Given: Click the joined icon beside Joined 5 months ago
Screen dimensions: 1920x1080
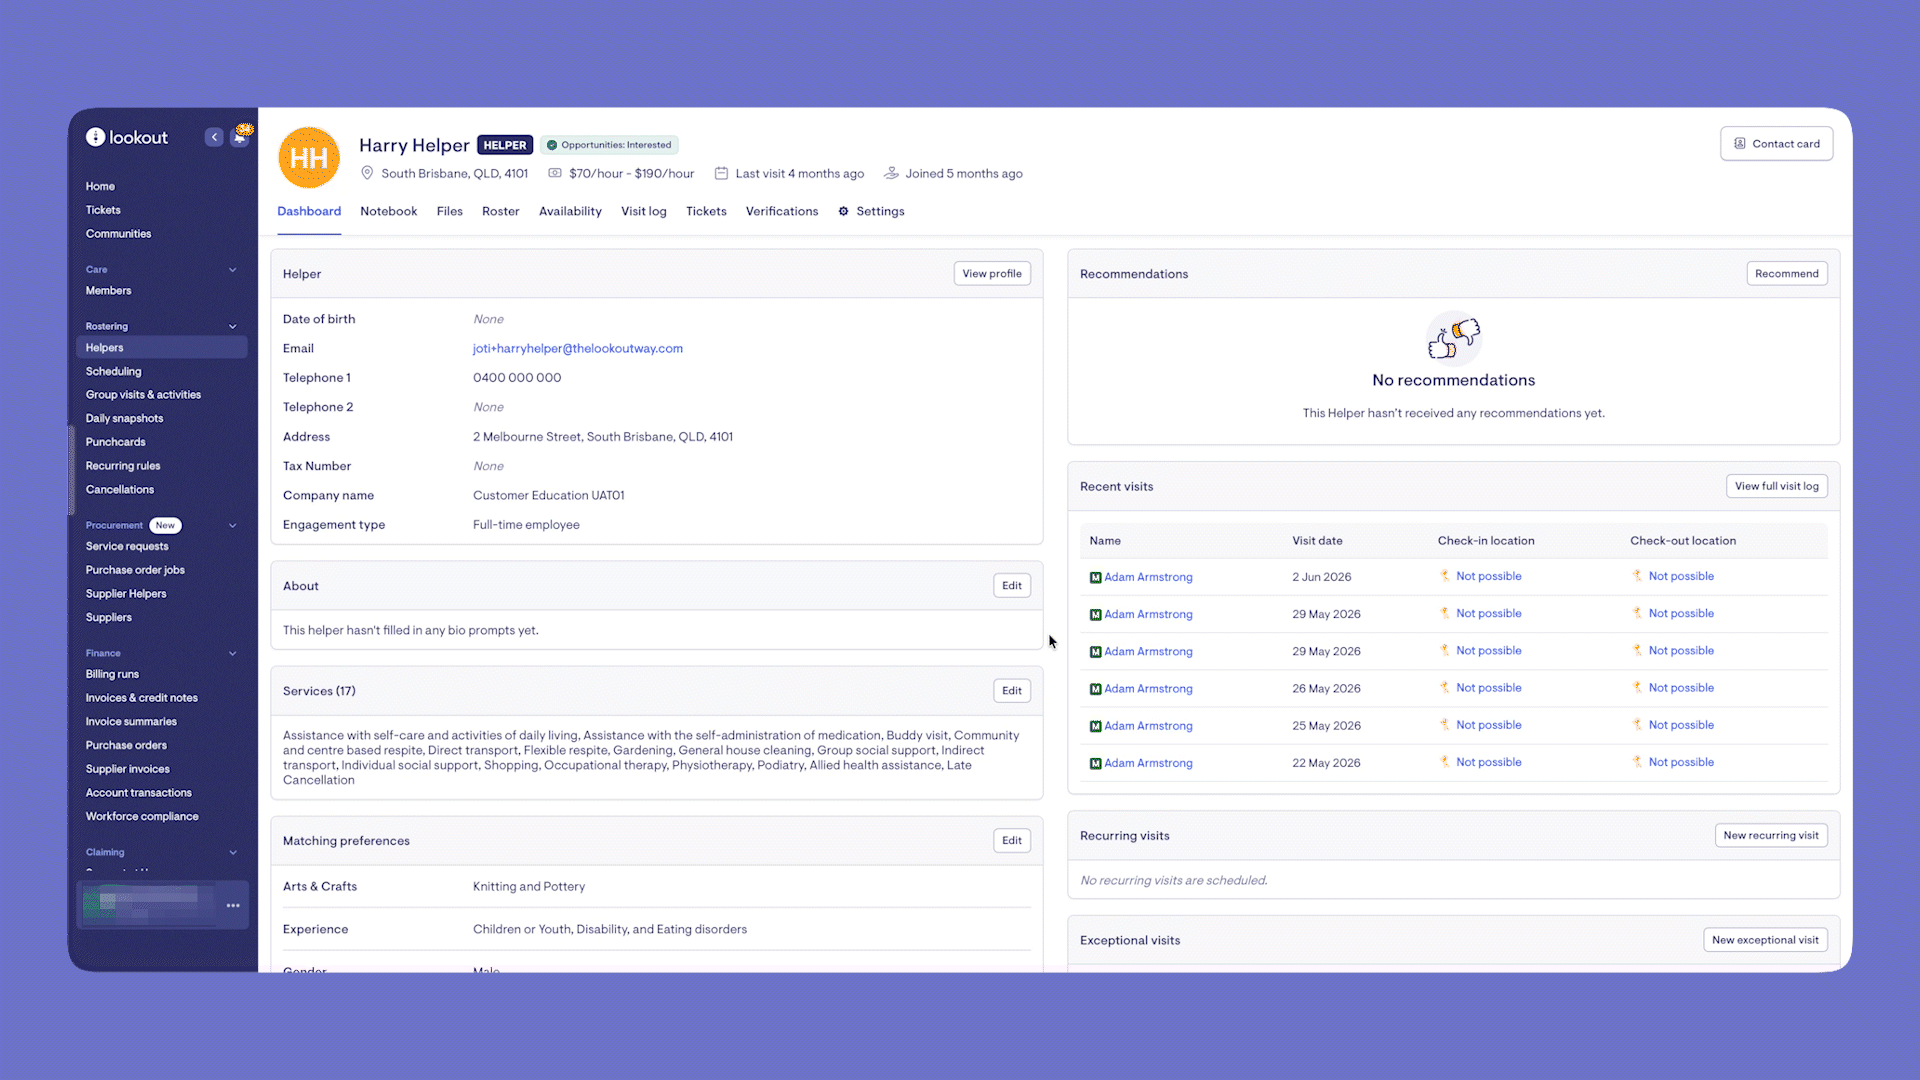Looking at the screenshot, I should (891, 173).
